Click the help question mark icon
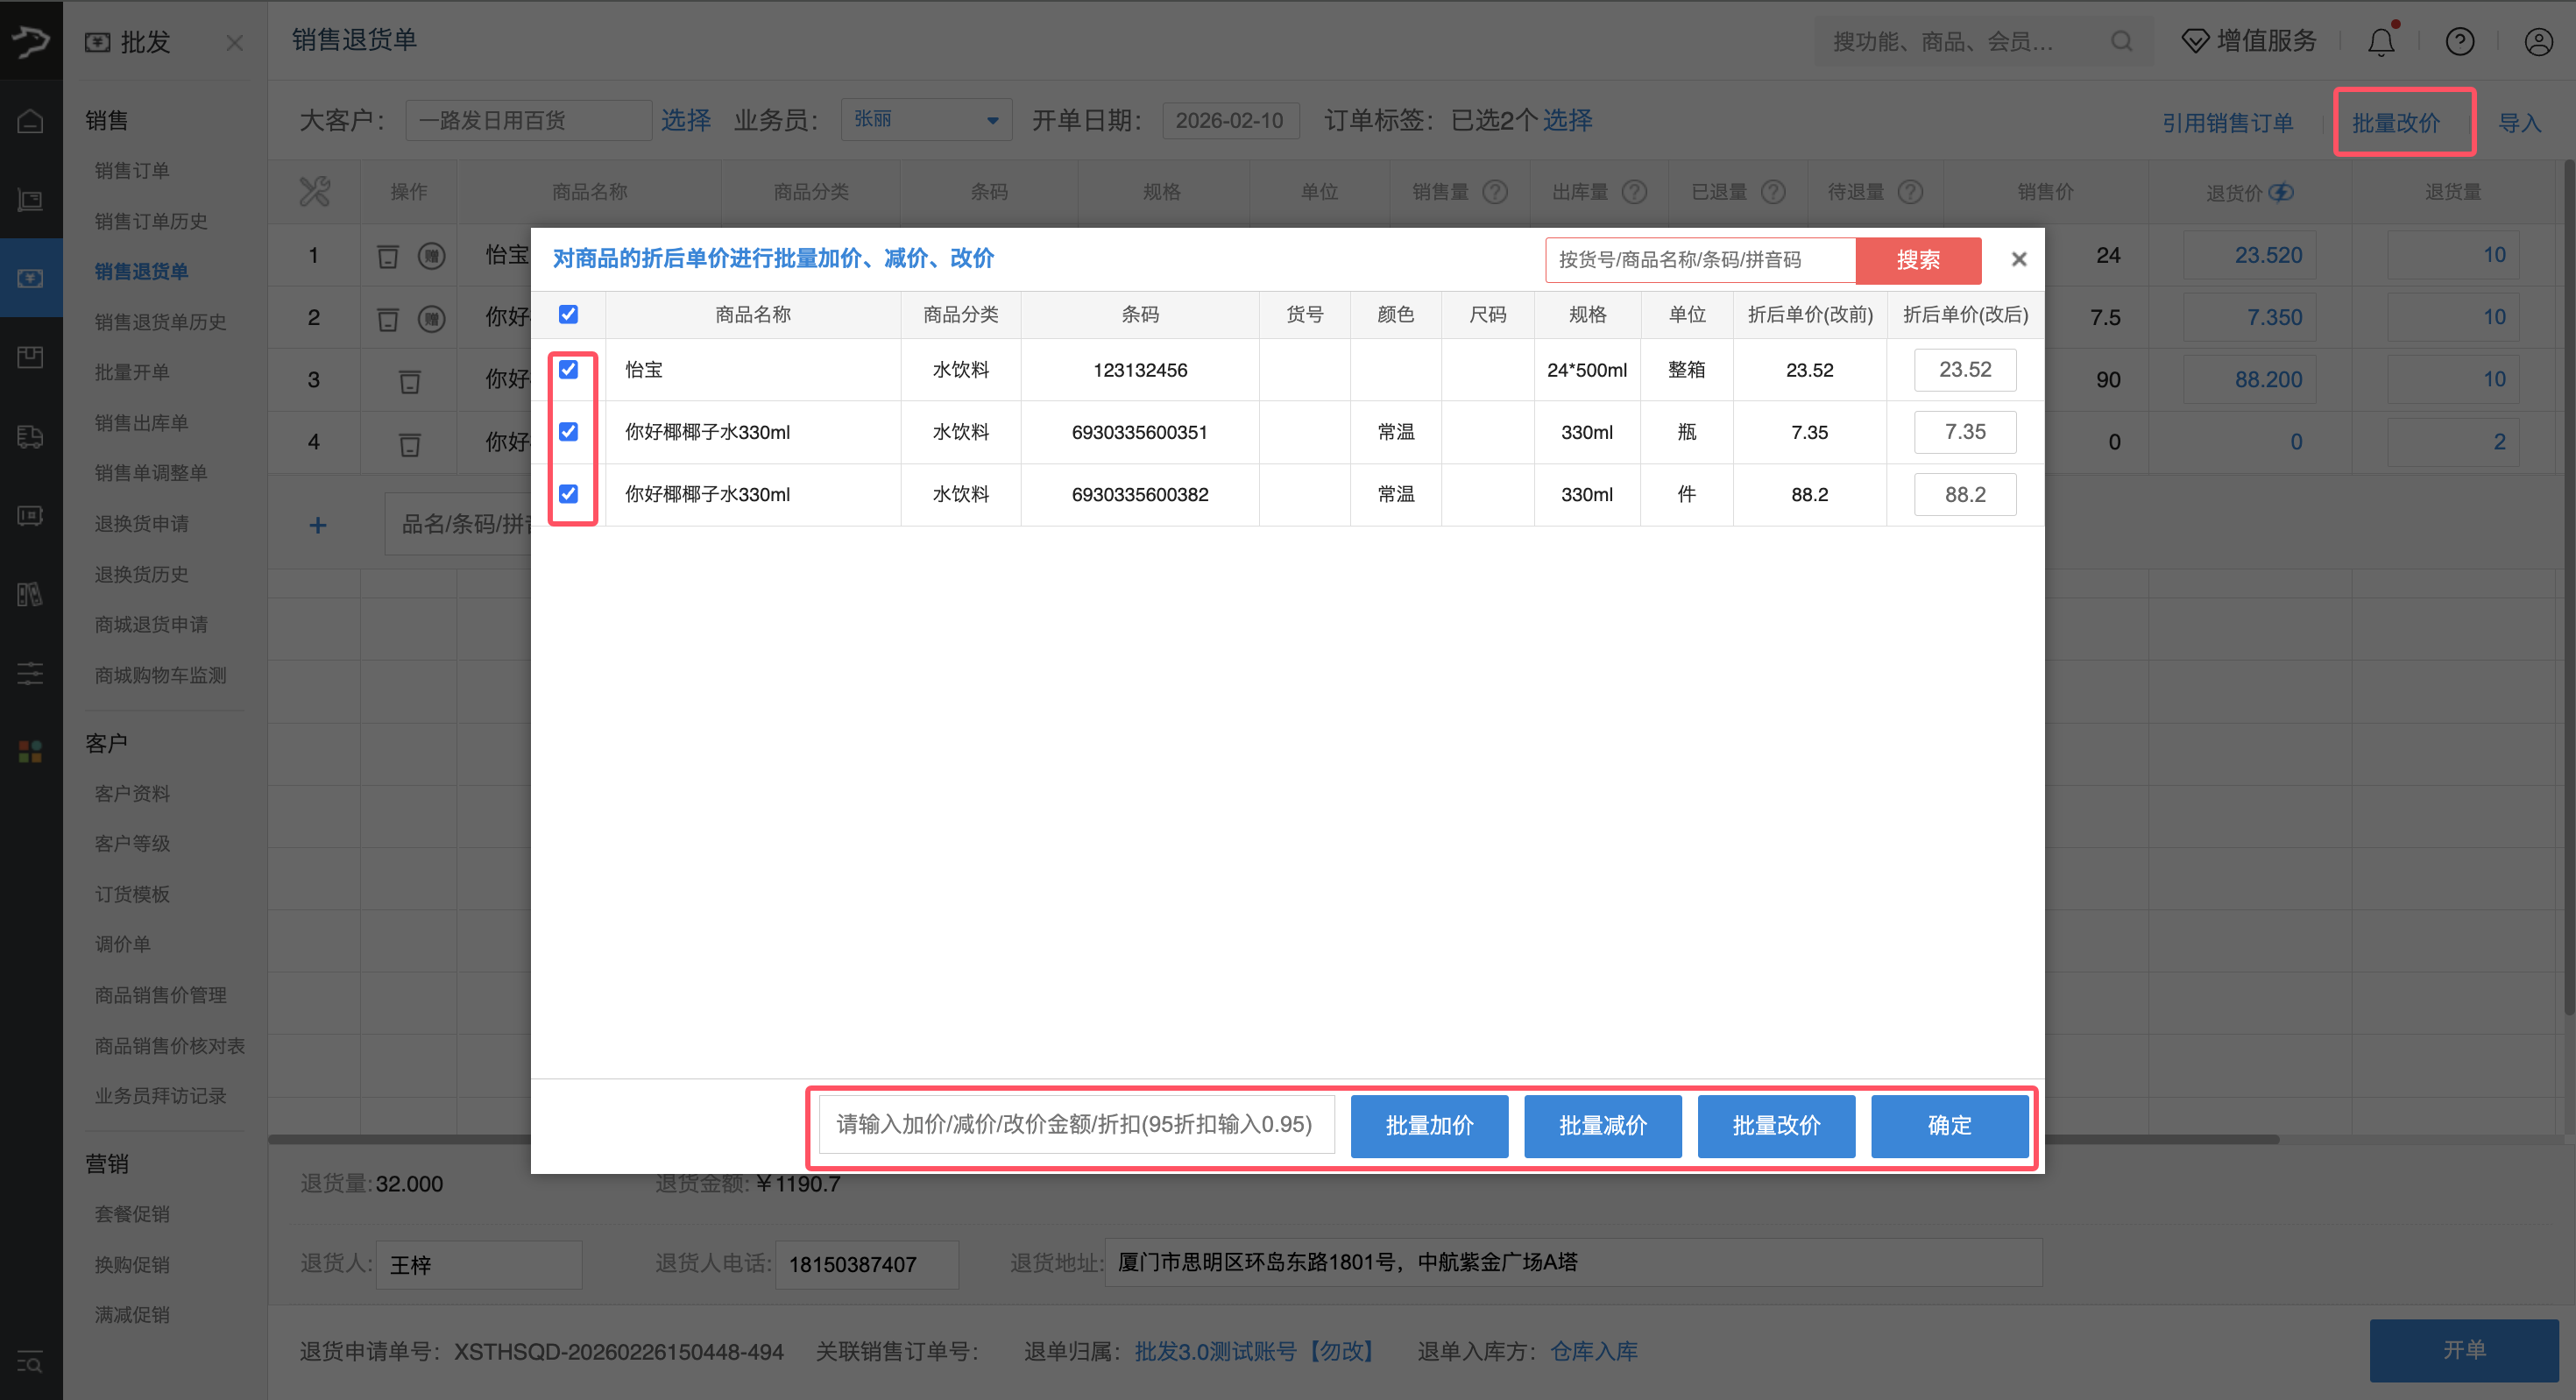The height and width of the screenshot is (1400, 2576). click(2460, 41)
